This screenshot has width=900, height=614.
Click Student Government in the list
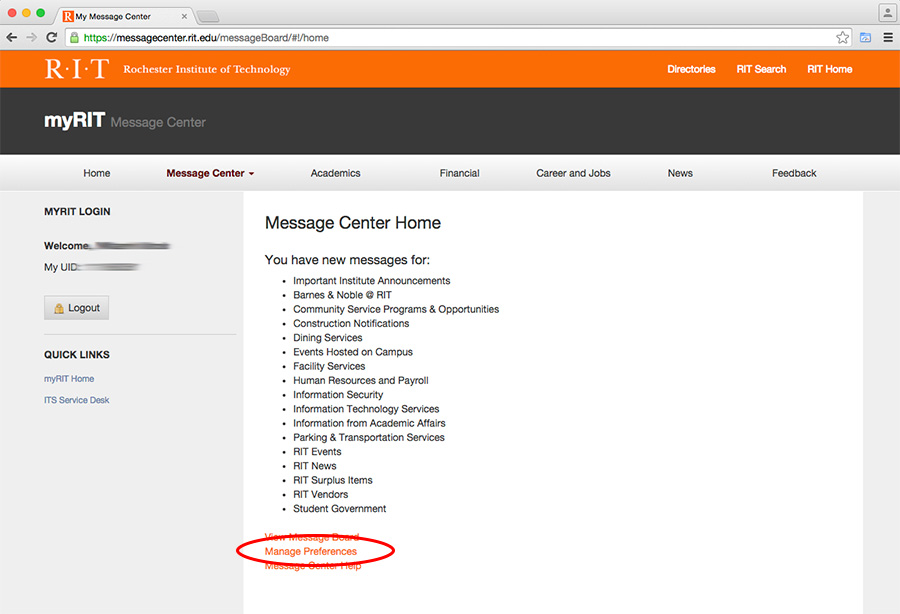click(x=339, y=508)
